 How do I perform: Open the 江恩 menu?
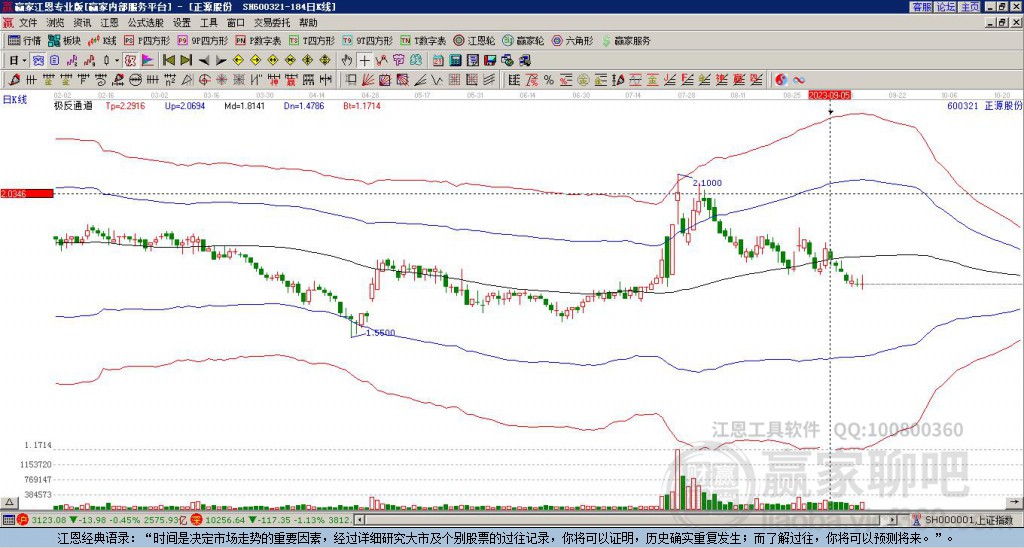coord(109,23)
